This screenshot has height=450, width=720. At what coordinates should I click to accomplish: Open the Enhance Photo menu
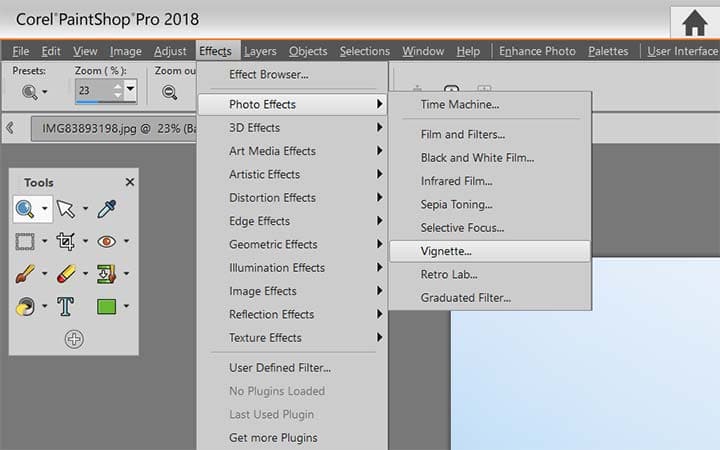click(537, 51)
